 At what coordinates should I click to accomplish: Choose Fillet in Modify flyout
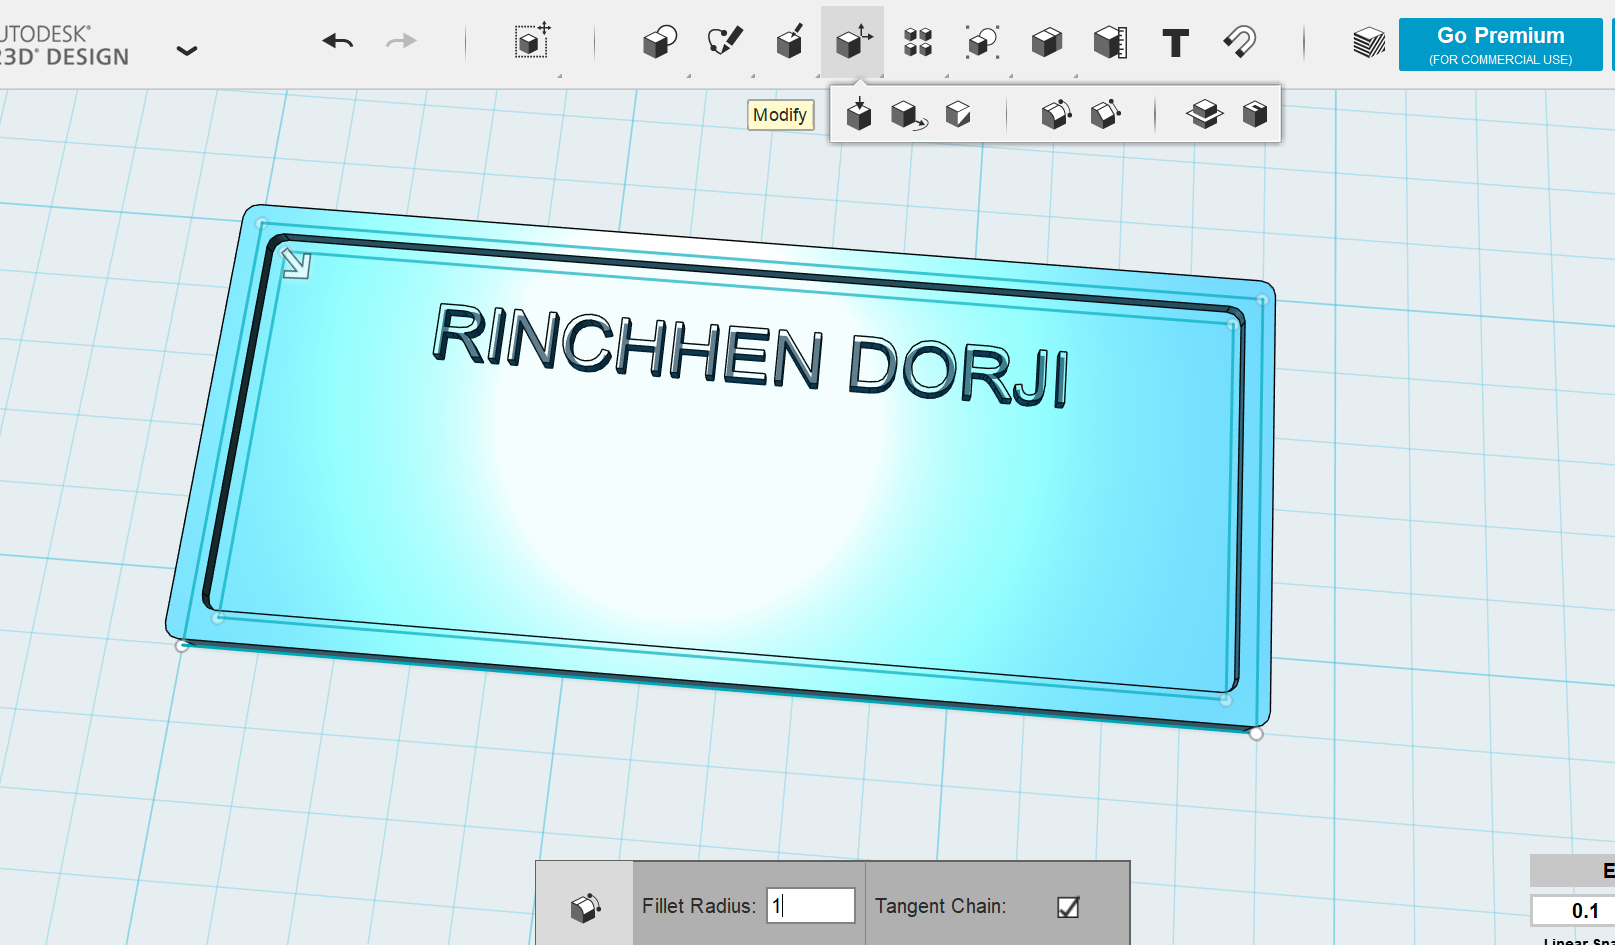click(1056, 114)
